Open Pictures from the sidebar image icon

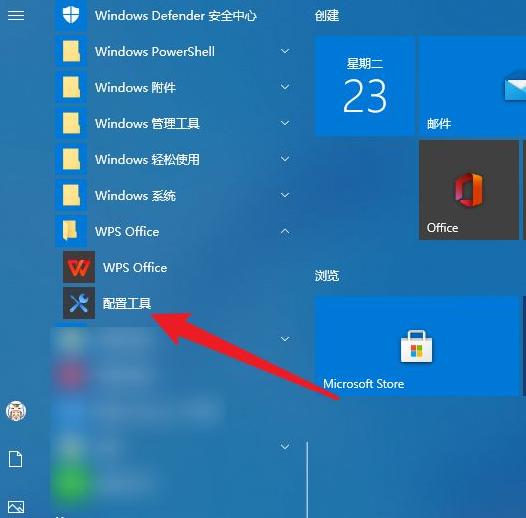[x=16, y=507]
